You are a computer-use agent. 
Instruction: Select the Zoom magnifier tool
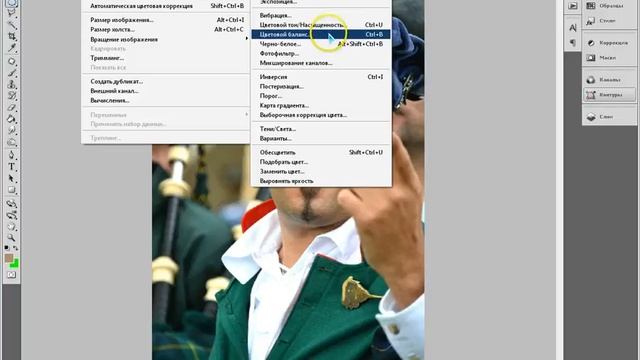tap(11, 237)
